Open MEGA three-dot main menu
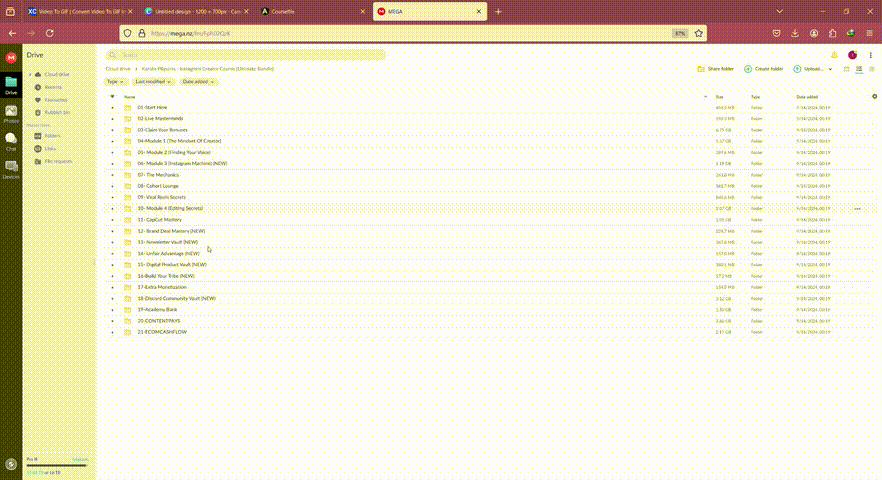 coord(870,55)
